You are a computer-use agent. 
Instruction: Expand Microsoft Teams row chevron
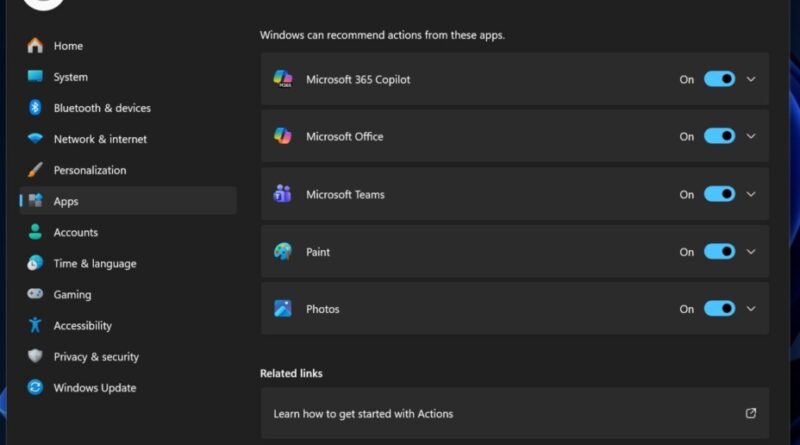(x=751, y=194)
